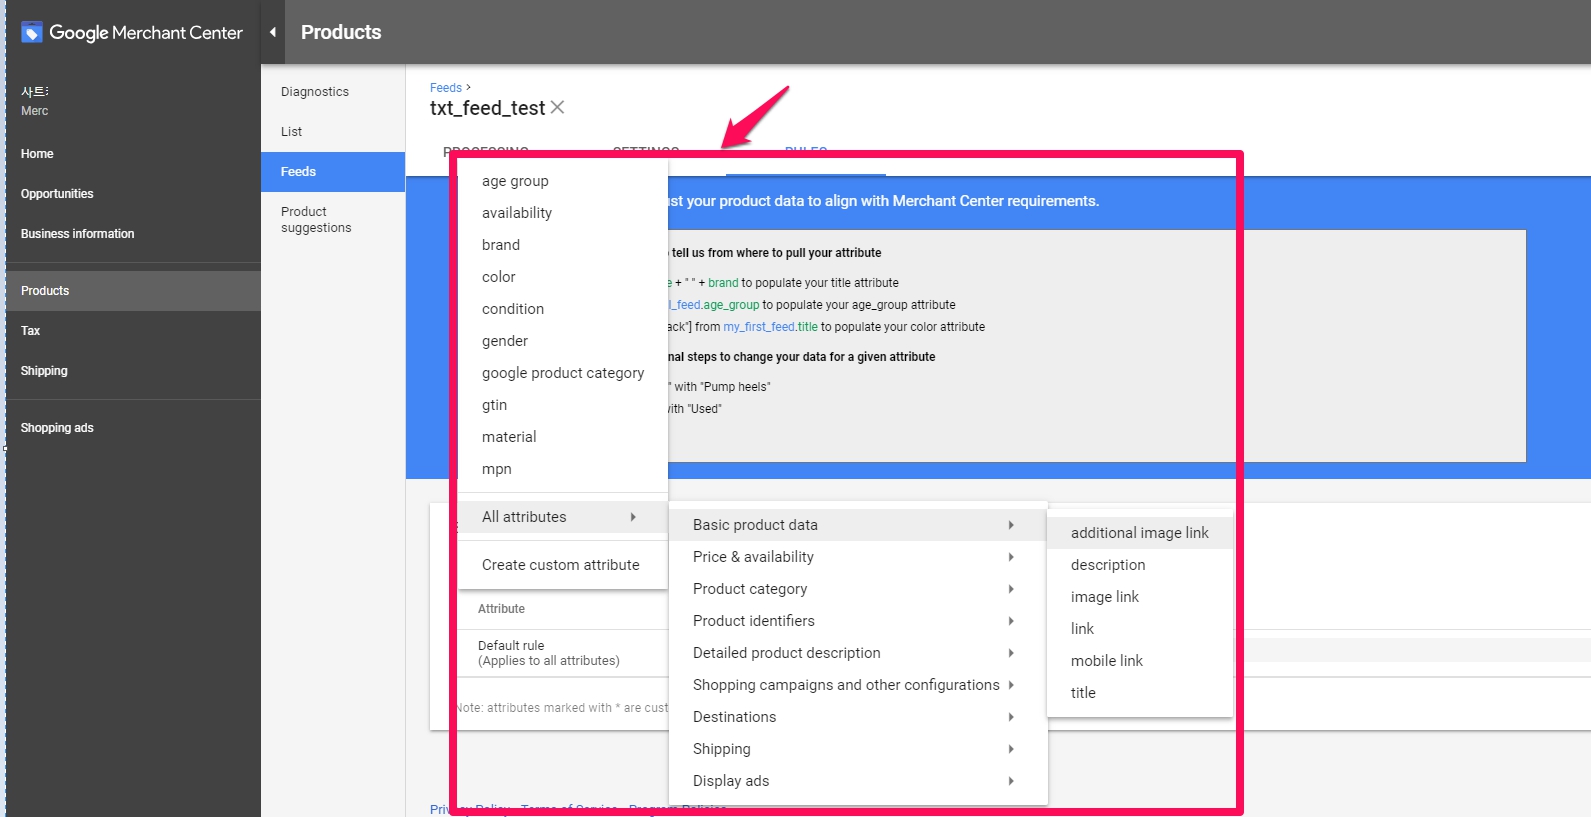The image size is (1591, 817).
Task: Go to Feeds breadcrumb link
Action: tap(445, 88)
